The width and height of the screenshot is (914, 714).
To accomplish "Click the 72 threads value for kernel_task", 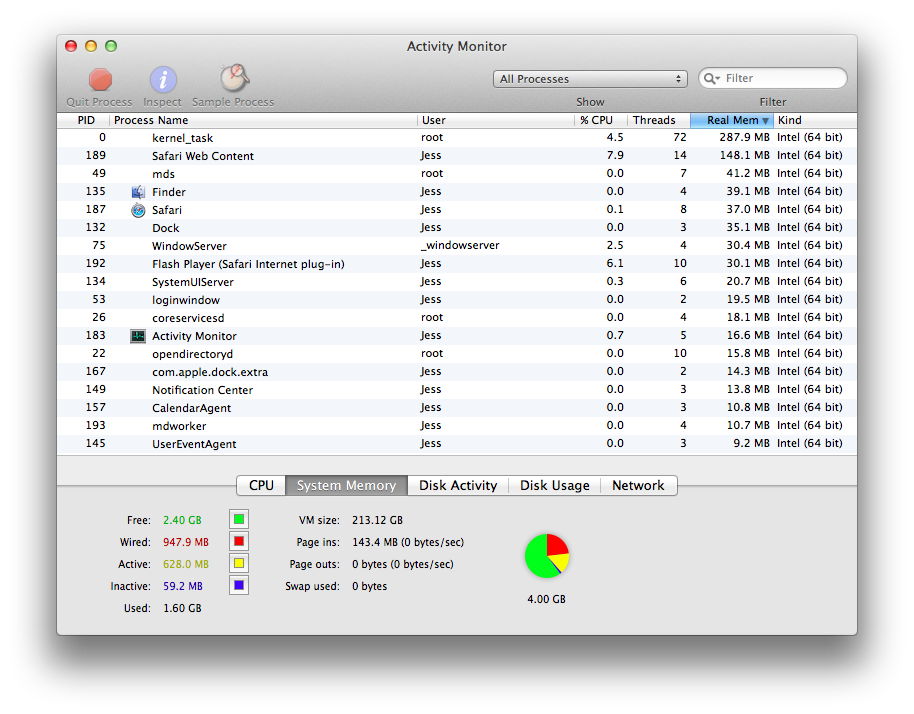I will coord(680,138).
